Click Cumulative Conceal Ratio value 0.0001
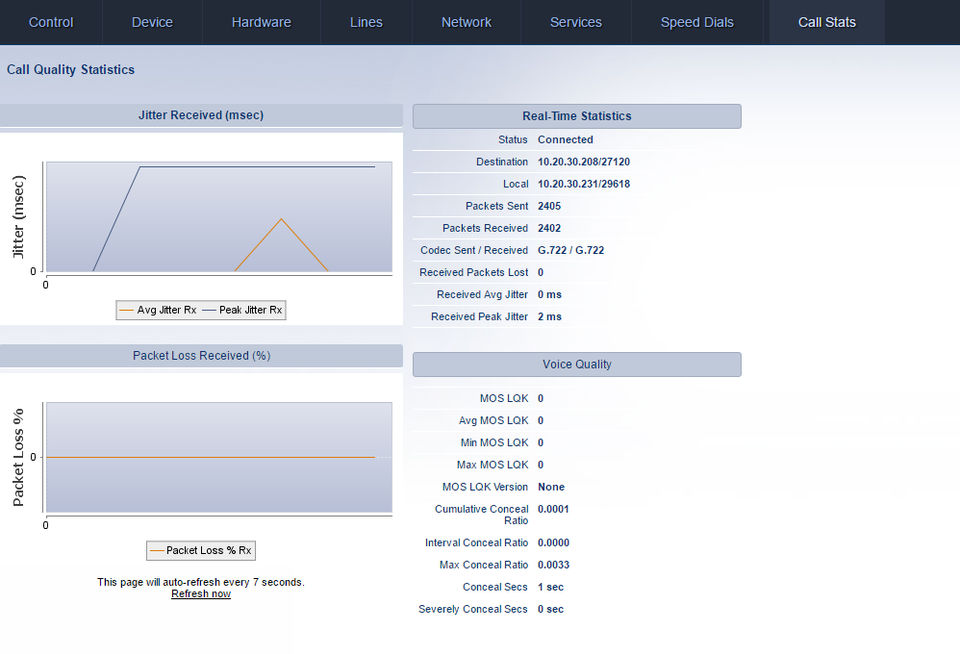 [x=553, y=509]
